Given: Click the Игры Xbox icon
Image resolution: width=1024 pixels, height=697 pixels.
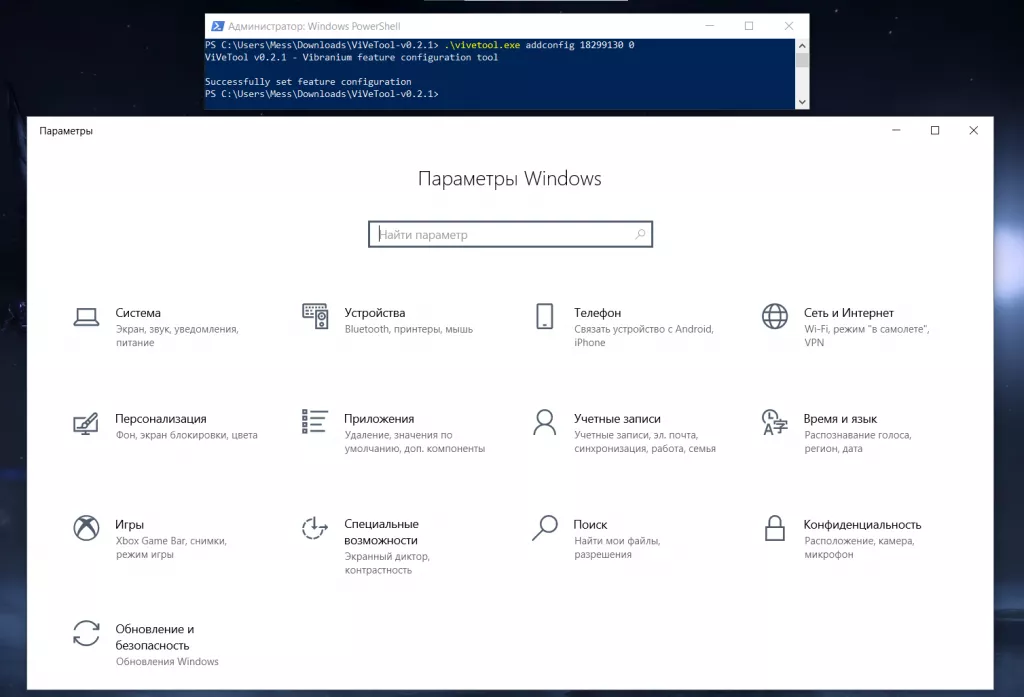Looking at the screenshot, I should (86, 528).
